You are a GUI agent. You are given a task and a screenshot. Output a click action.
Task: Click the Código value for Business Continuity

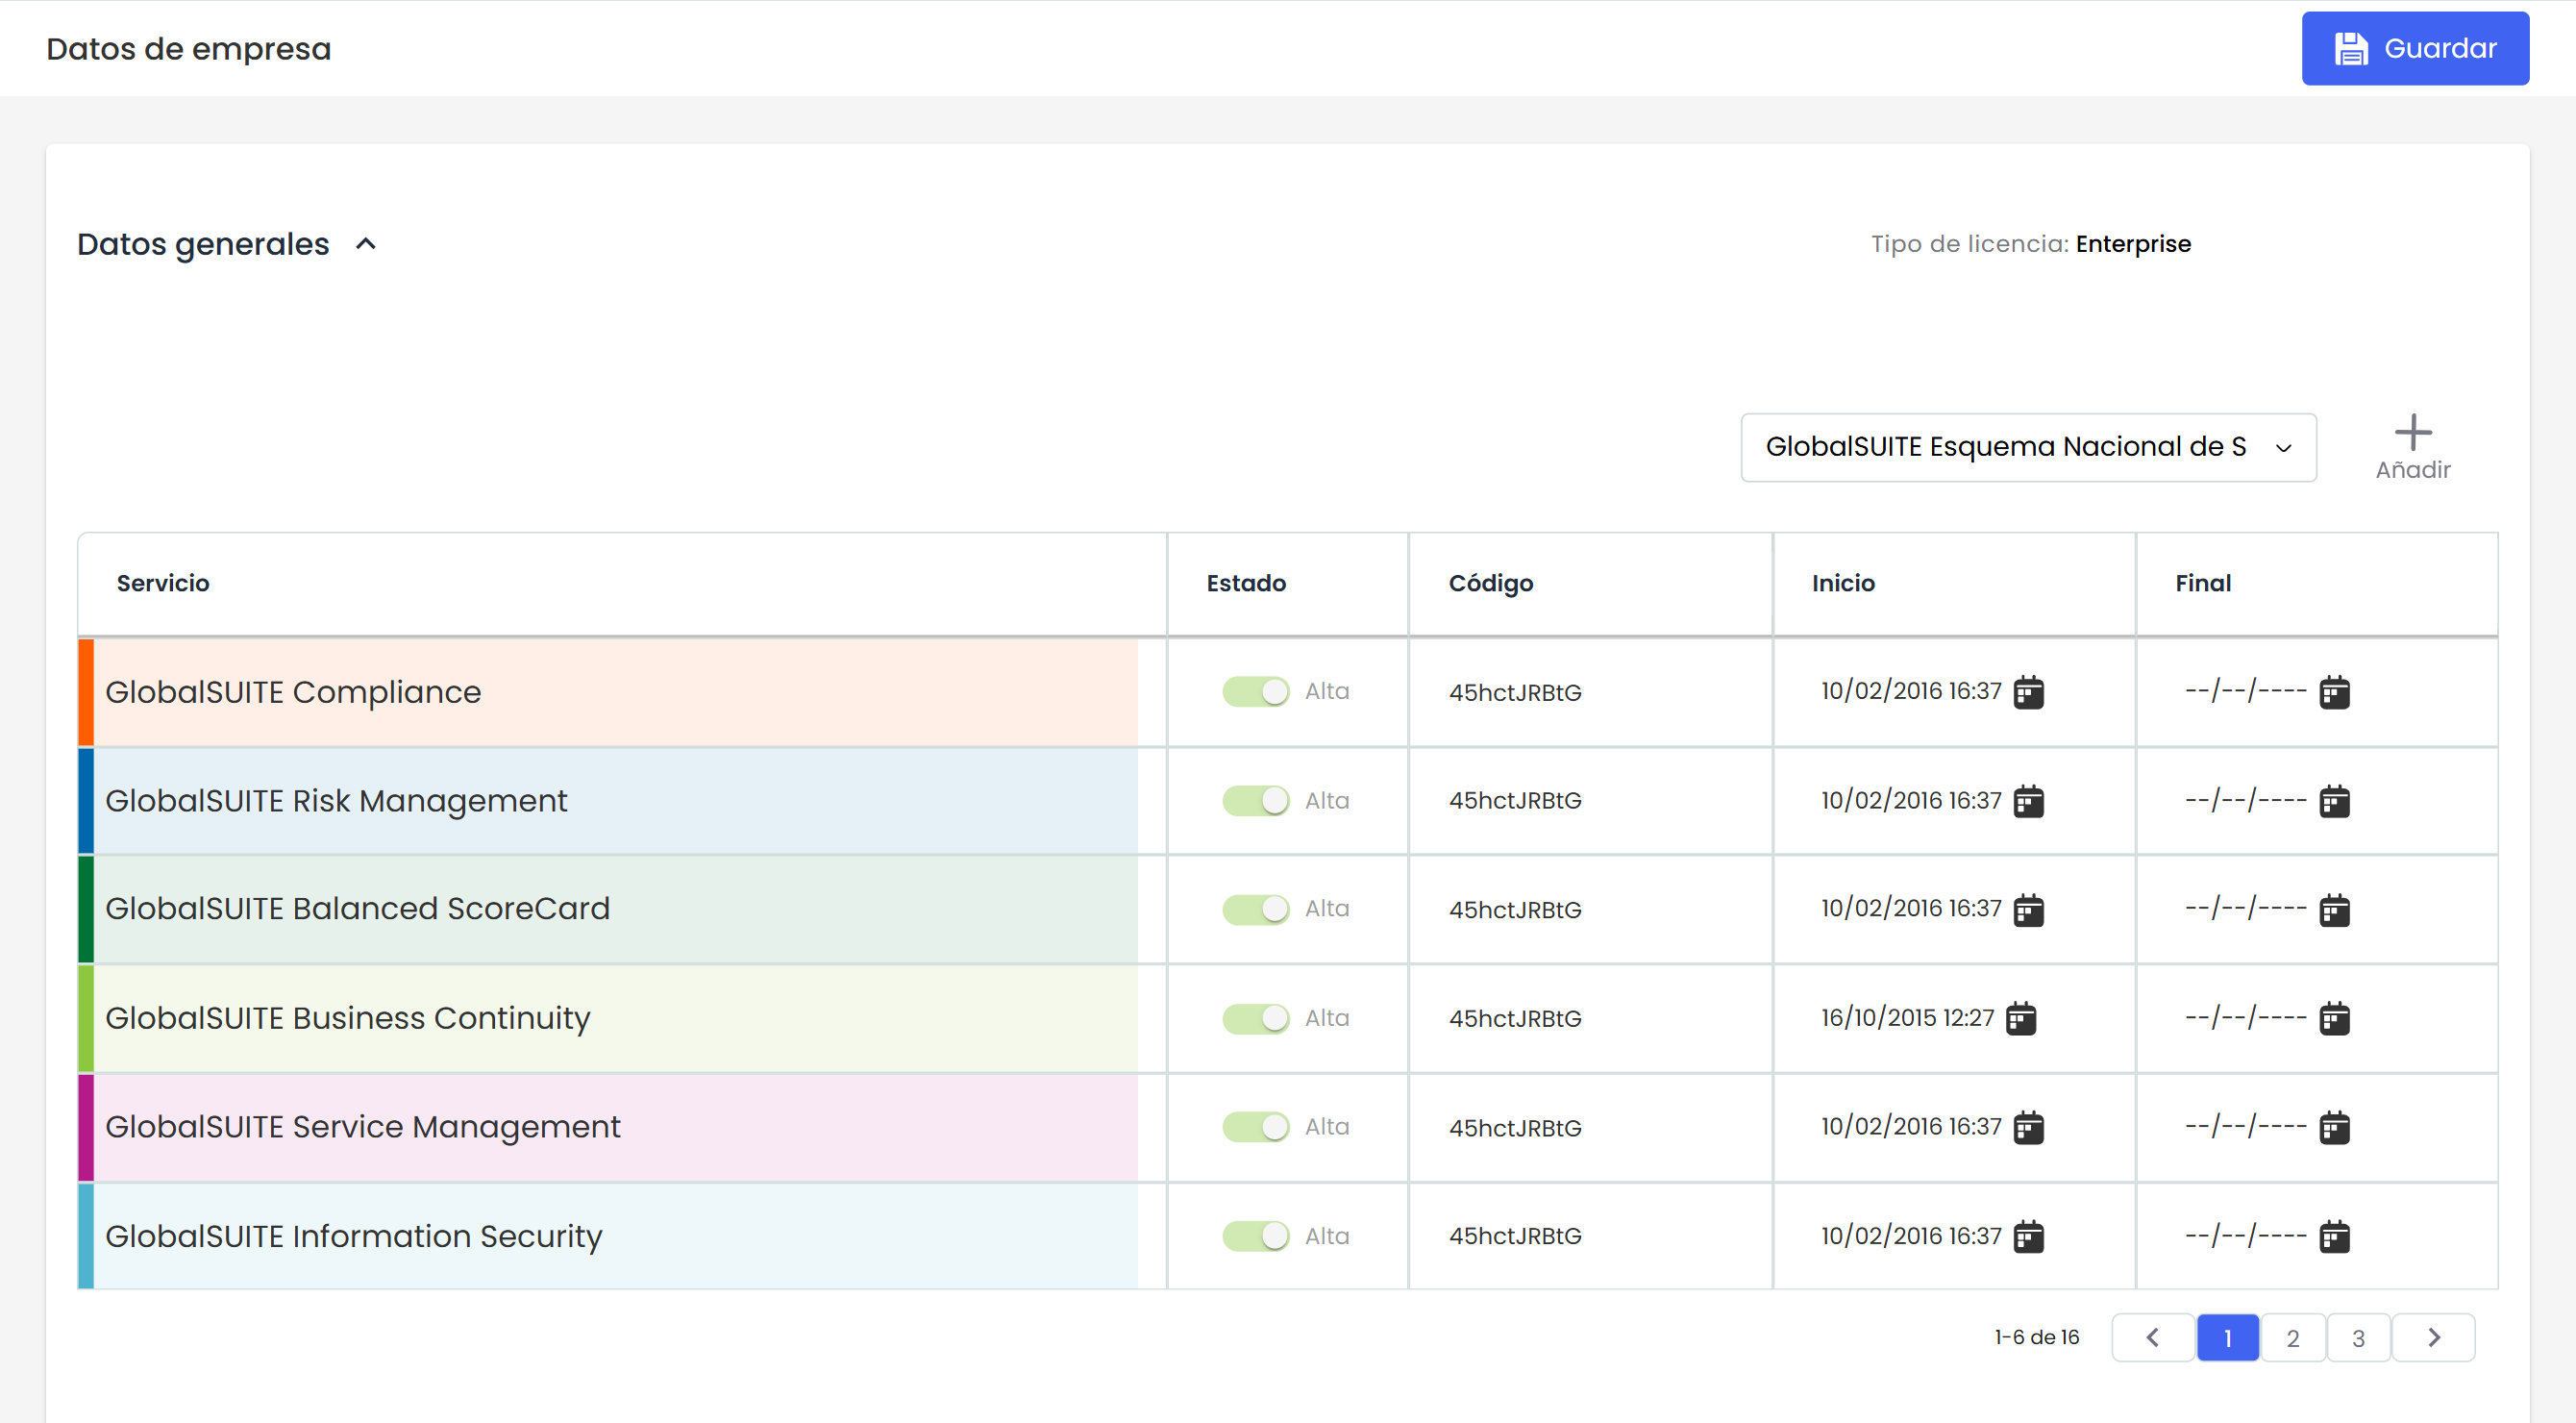1515,1018
